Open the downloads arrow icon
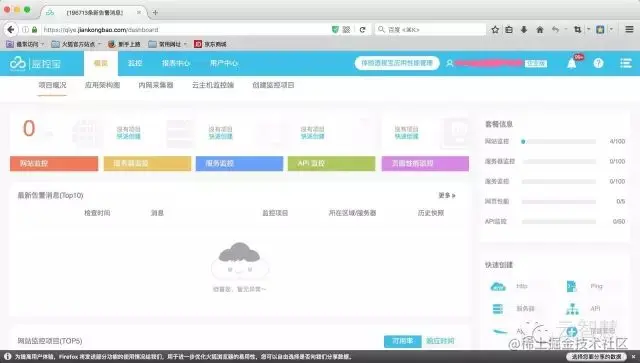 [x=524, y=29]
